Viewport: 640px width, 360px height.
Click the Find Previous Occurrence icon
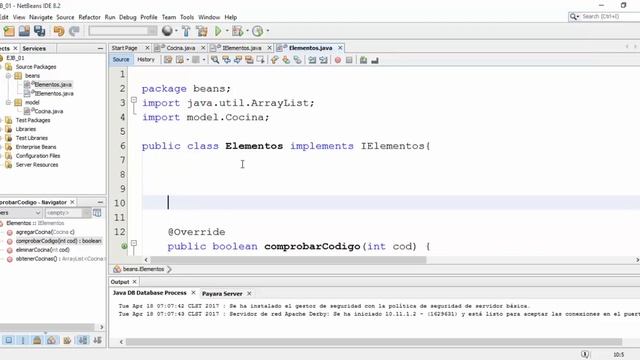(226, 60)
